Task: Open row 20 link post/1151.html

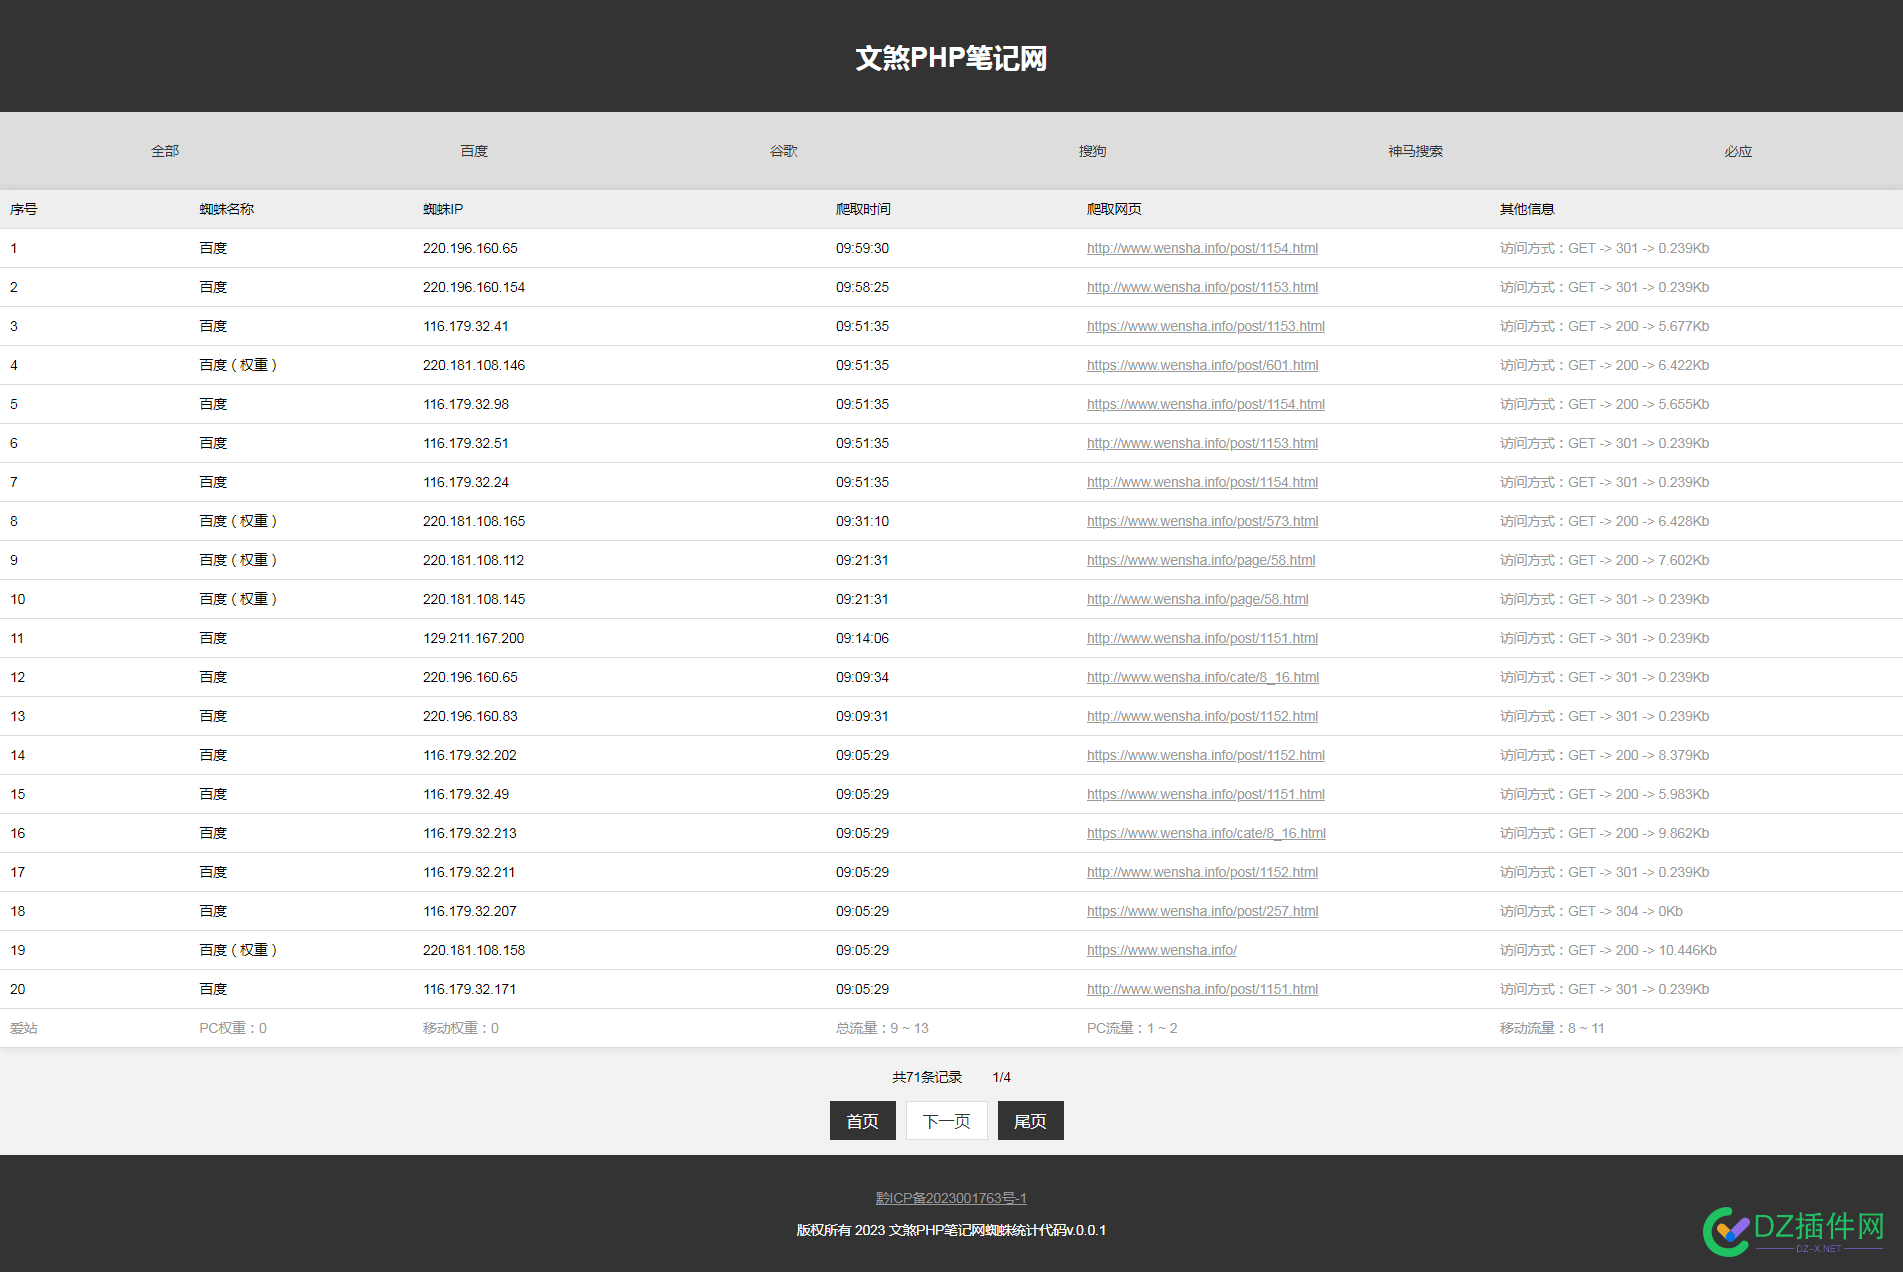Action: tap(1202, 989)
